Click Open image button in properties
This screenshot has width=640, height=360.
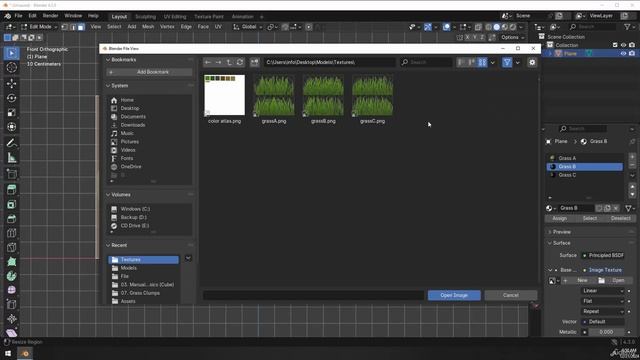(x=614, y=280)
